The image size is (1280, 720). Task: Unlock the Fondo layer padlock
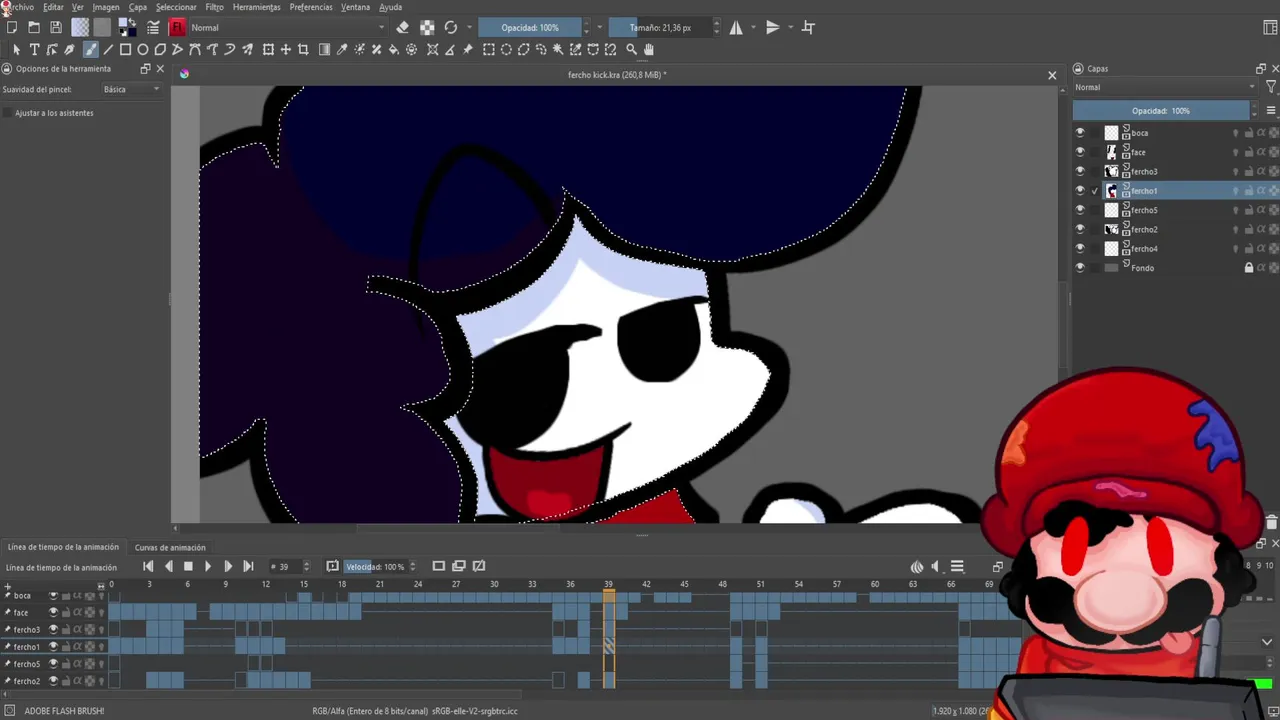tap(1248, 268)
